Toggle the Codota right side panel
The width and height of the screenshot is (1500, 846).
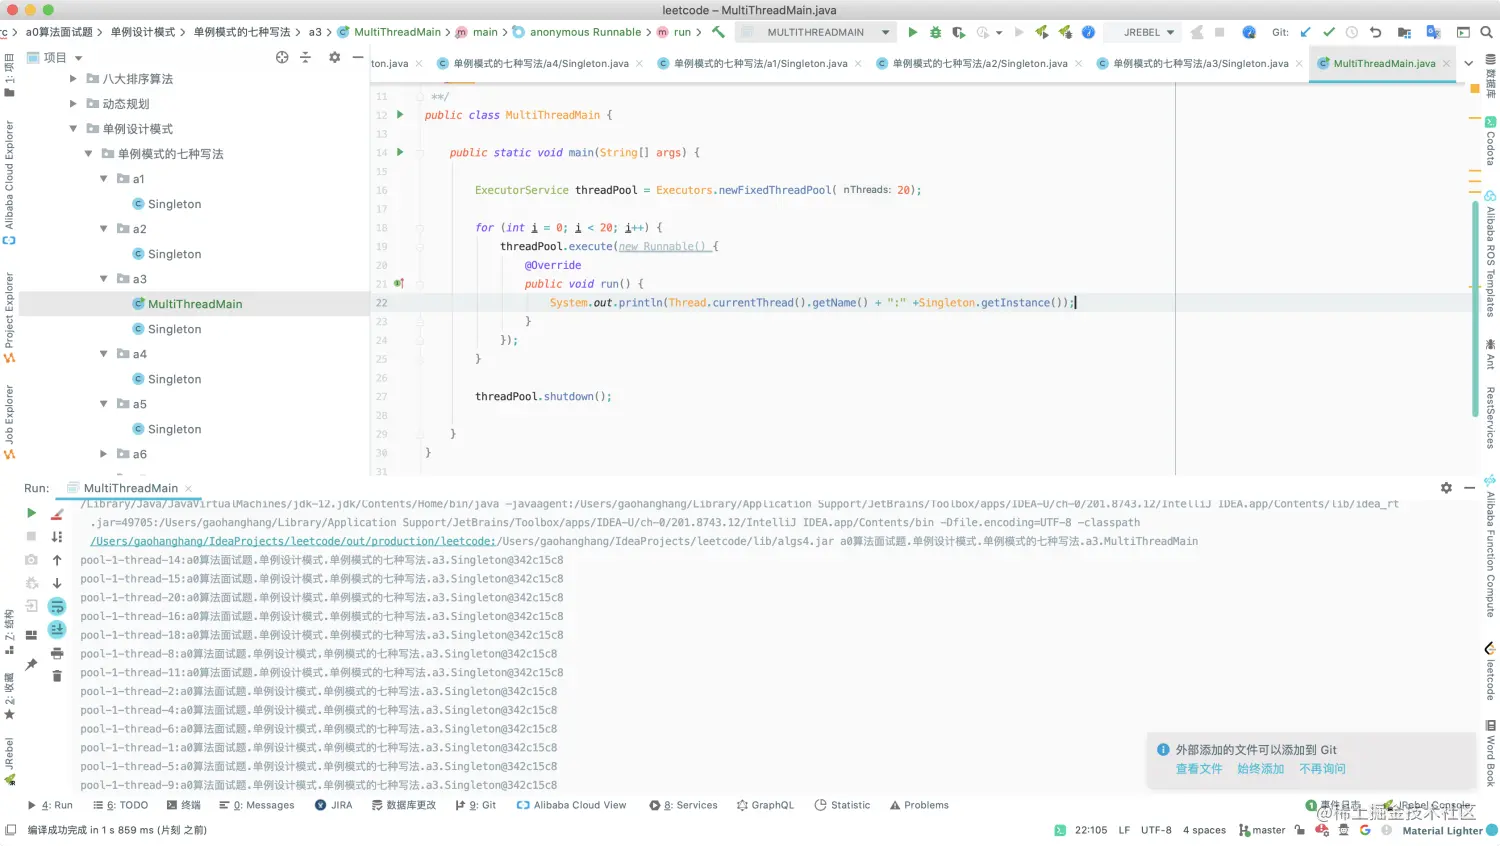(1490, 141)
